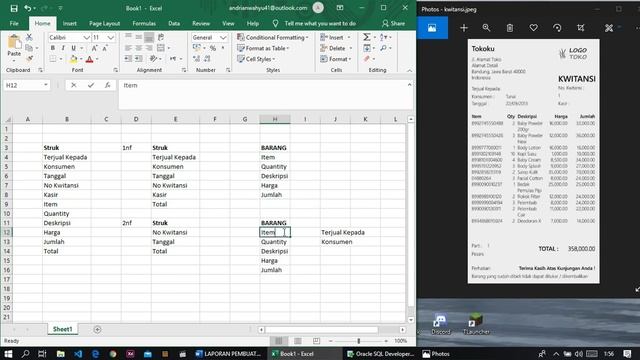Click the Photos zoom magnifier icon
Image resolution: width=640 pixels, height=360 pixels.
pyautogui.click(x=486, y=28)
